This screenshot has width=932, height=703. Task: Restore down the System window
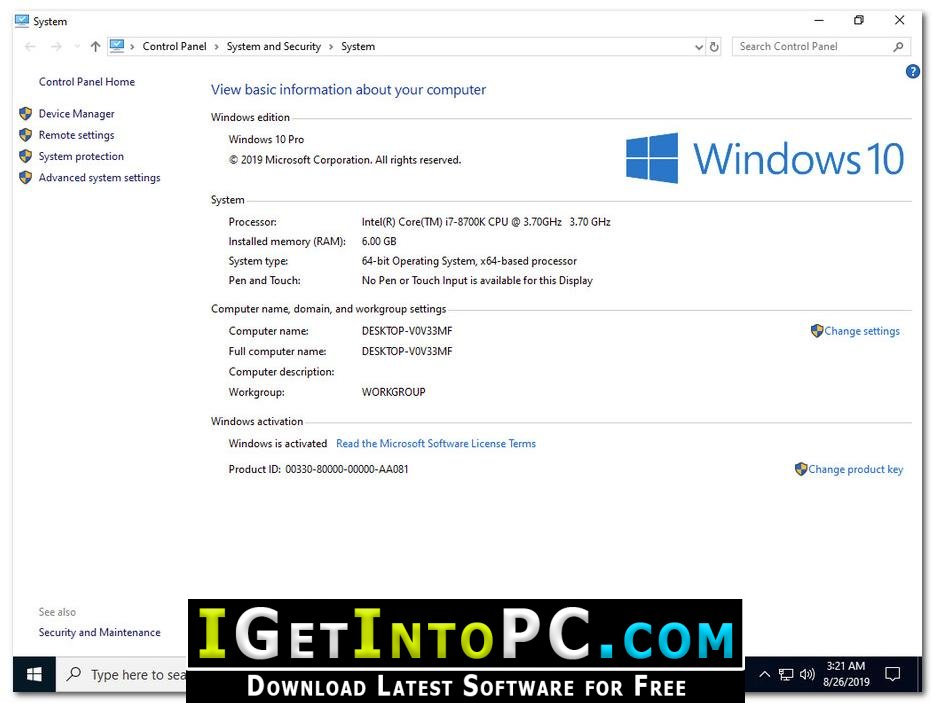pyautogui.click(x=858, y=20)
